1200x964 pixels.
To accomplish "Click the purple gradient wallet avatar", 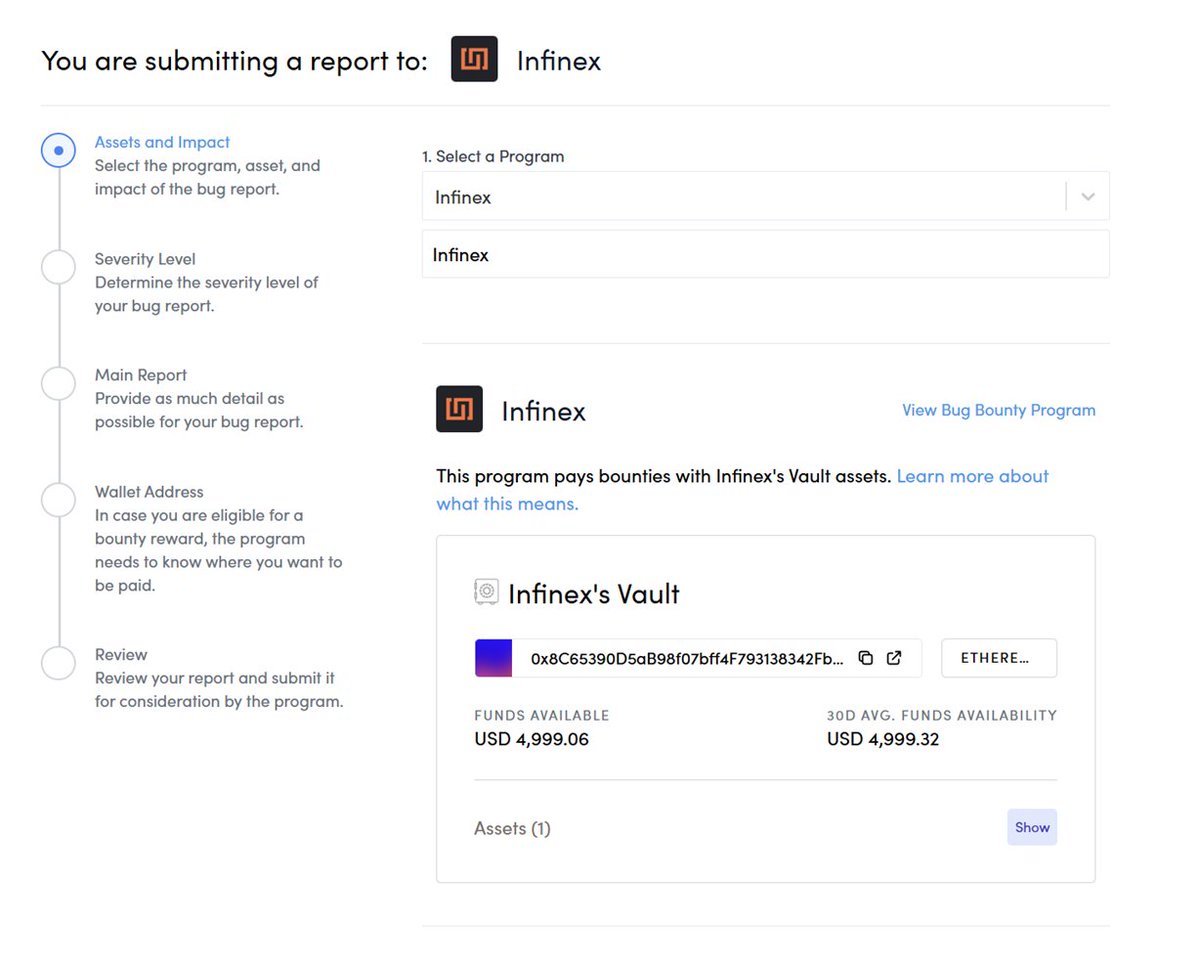I will 493,658.
